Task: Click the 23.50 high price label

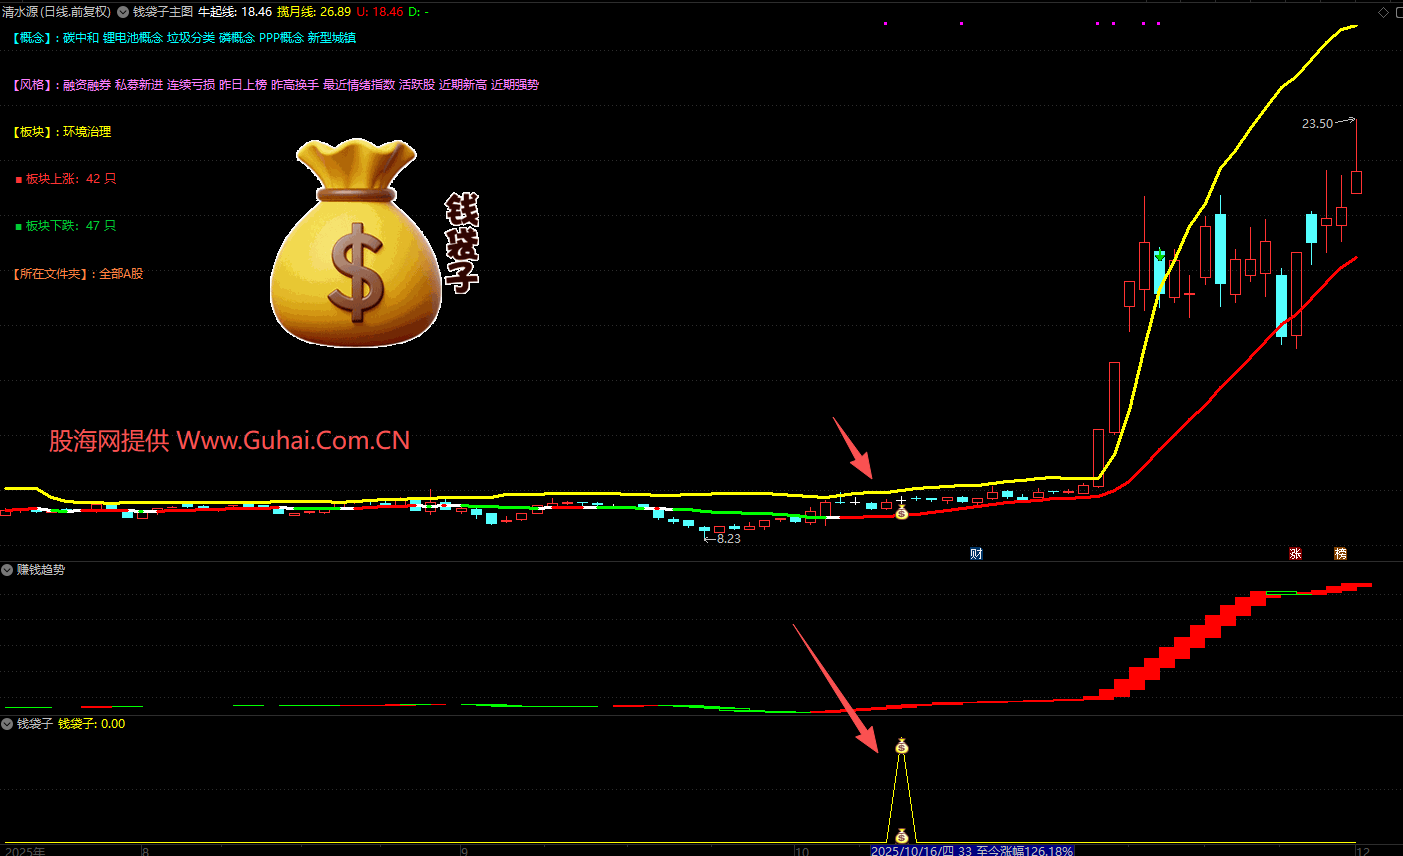Action: (1317, 124)
